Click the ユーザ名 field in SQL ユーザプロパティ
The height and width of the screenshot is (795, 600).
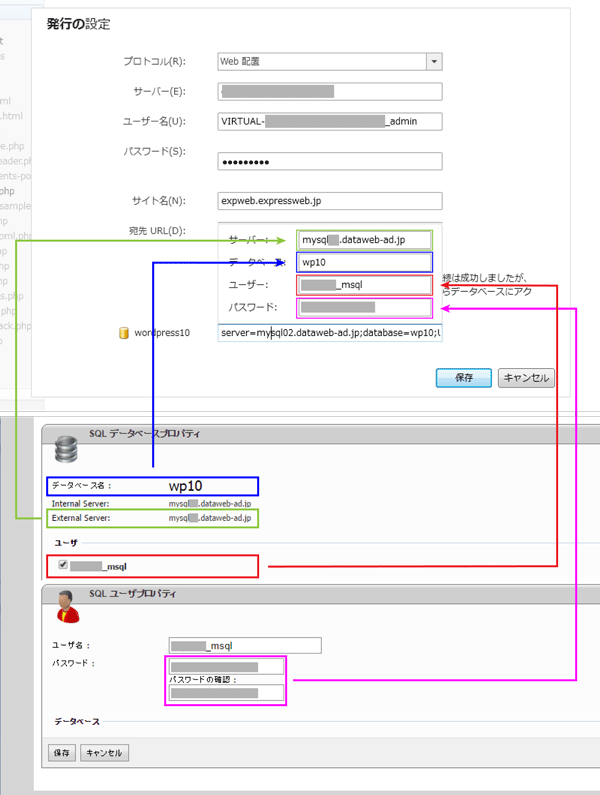[245, 645]
